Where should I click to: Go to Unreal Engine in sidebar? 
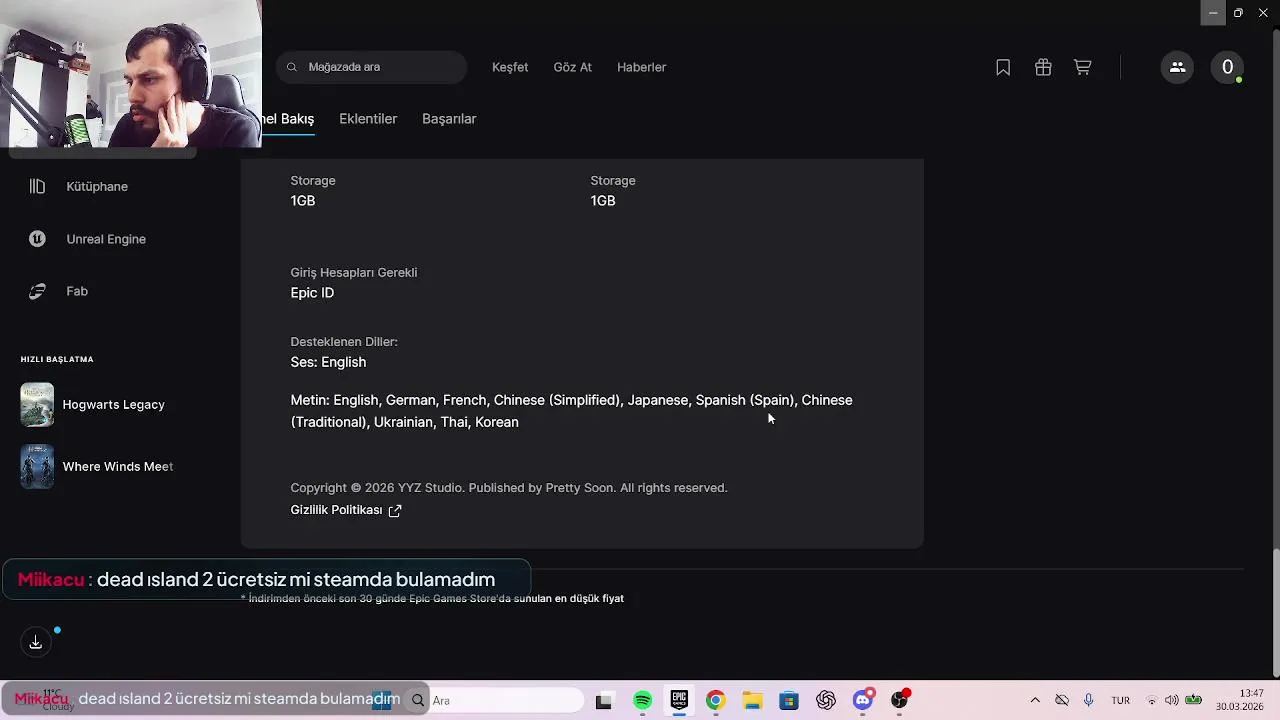(x=106, y=239)
